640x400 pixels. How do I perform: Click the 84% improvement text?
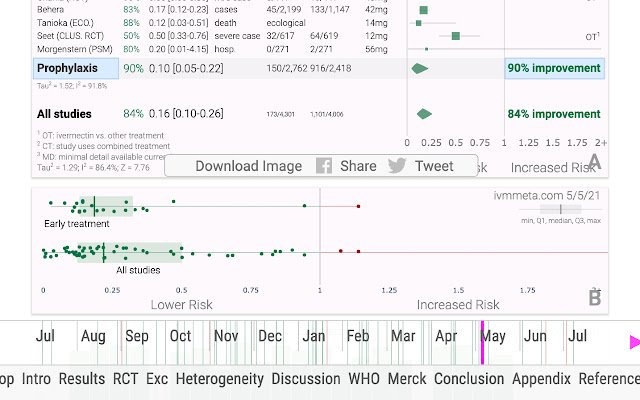[x=554, y=114]
